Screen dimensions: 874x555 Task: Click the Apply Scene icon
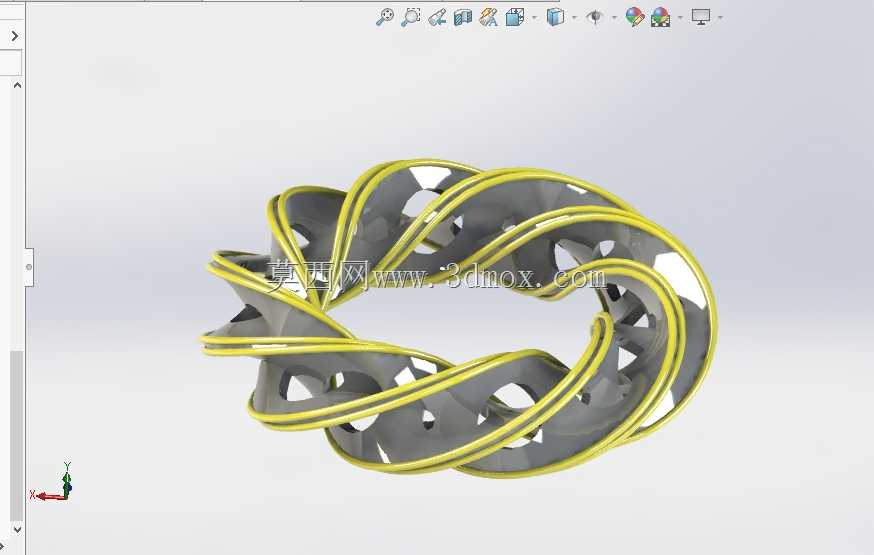tap(661, 17)
